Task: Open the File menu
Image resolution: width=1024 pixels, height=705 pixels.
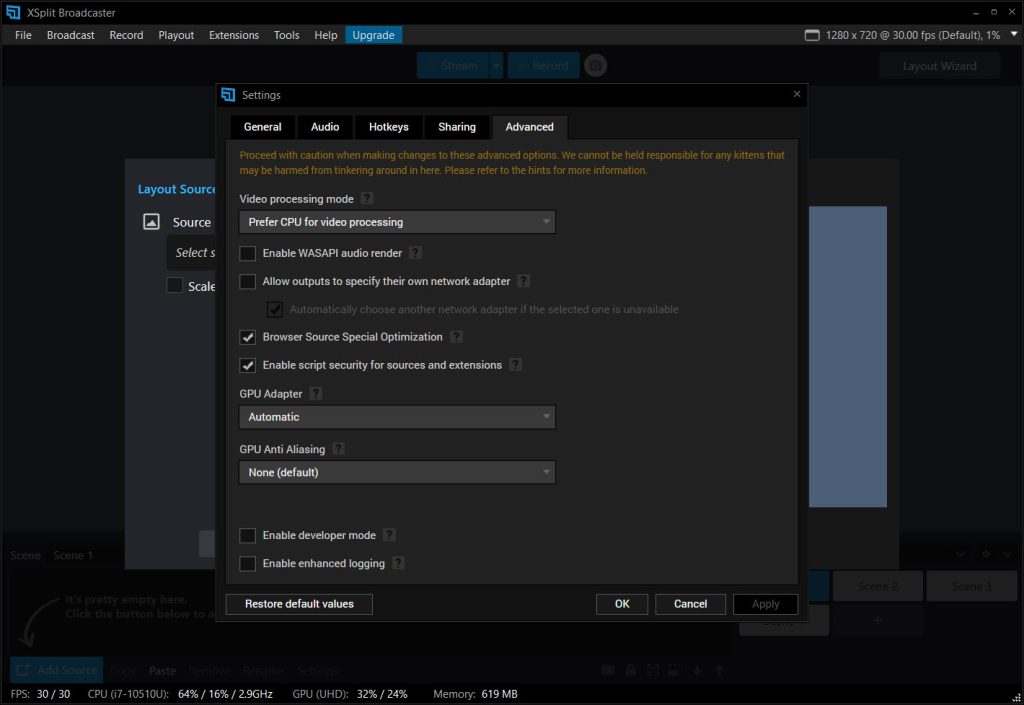Action: [x=23, y=35]
